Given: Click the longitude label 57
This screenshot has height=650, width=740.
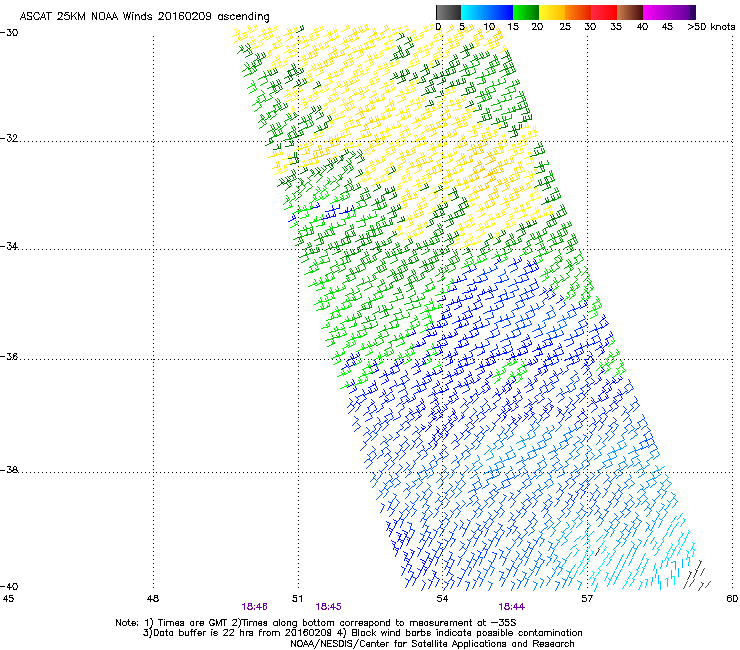Looking at the screenshot, I should click(587, 599).
